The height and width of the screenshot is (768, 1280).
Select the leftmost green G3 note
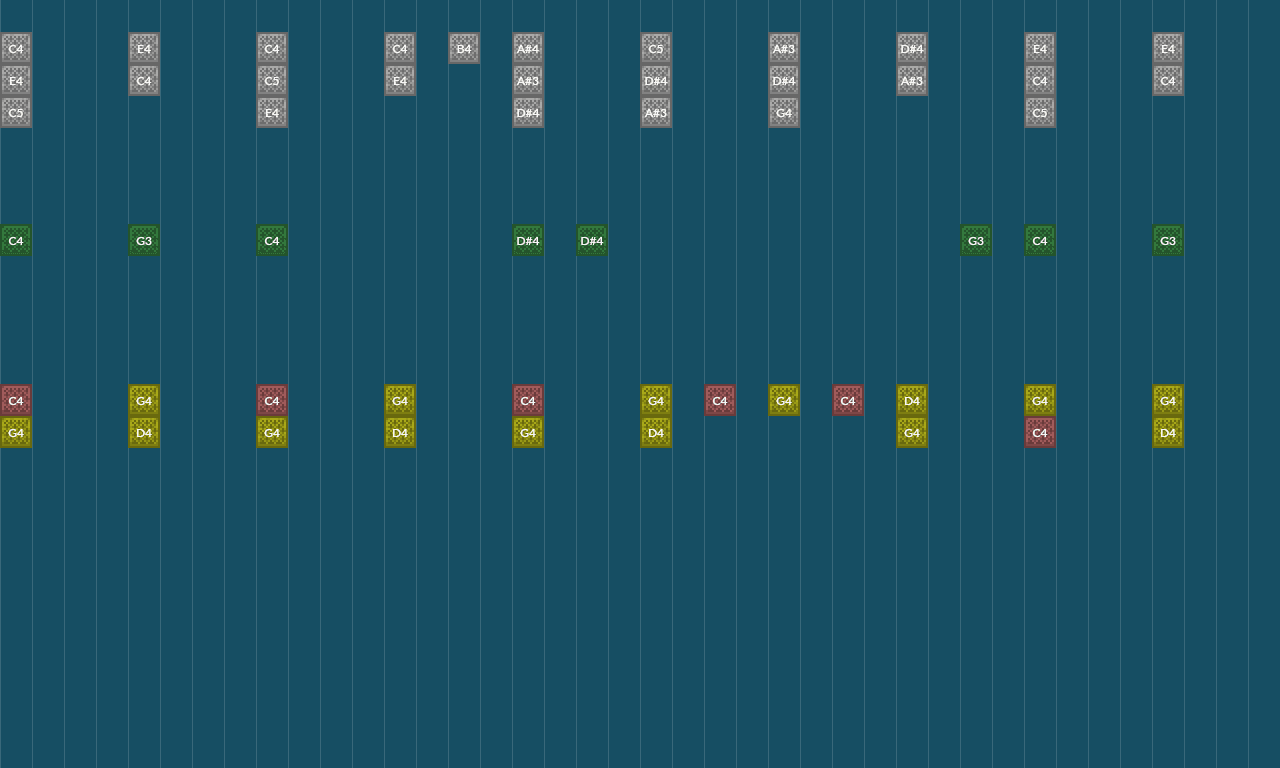click(x=144, y=240)
